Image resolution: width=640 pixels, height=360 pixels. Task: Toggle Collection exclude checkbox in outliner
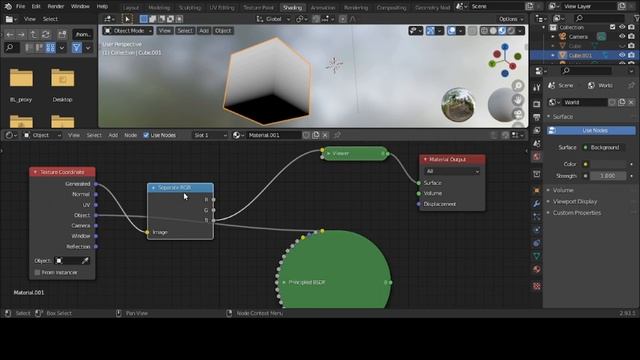pyautogui.click(x=613, y=27)
